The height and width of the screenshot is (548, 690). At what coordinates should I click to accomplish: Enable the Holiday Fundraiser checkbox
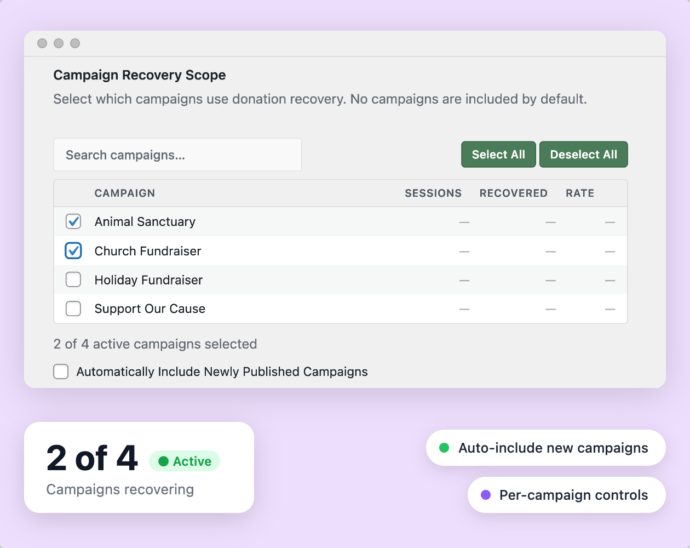click(73, 280)
